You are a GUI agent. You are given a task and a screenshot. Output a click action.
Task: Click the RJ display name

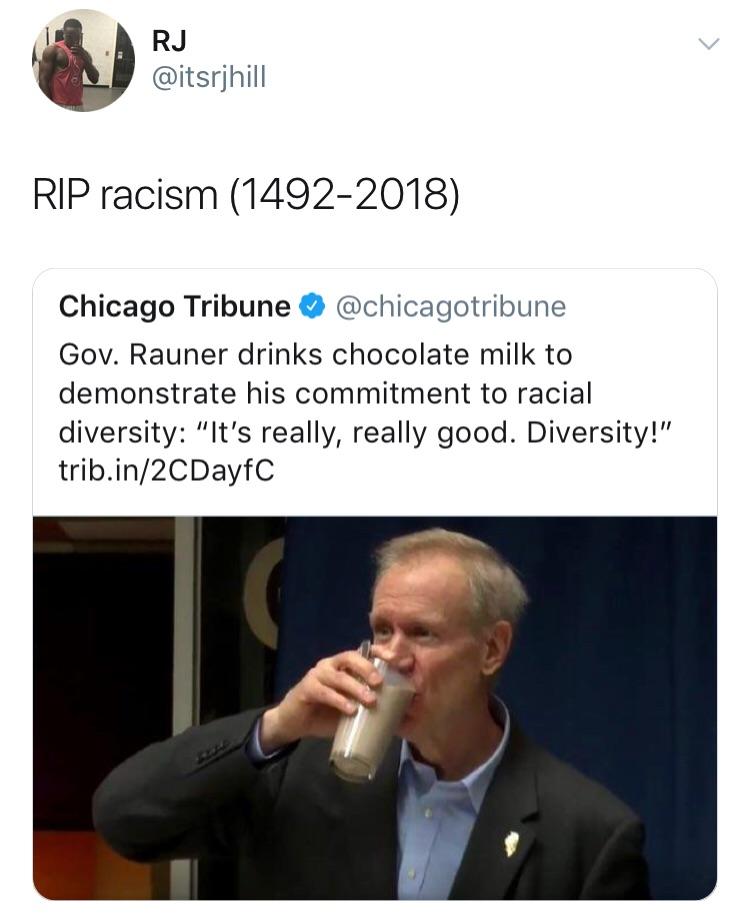coord(169,41)
